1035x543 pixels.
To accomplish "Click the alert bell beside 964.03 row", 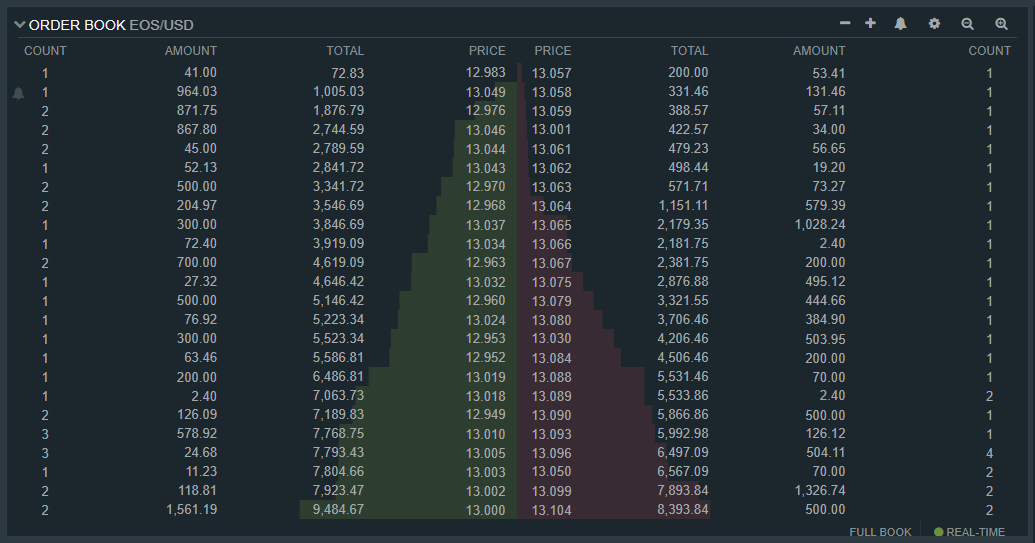I will click(x=18, y=93).
